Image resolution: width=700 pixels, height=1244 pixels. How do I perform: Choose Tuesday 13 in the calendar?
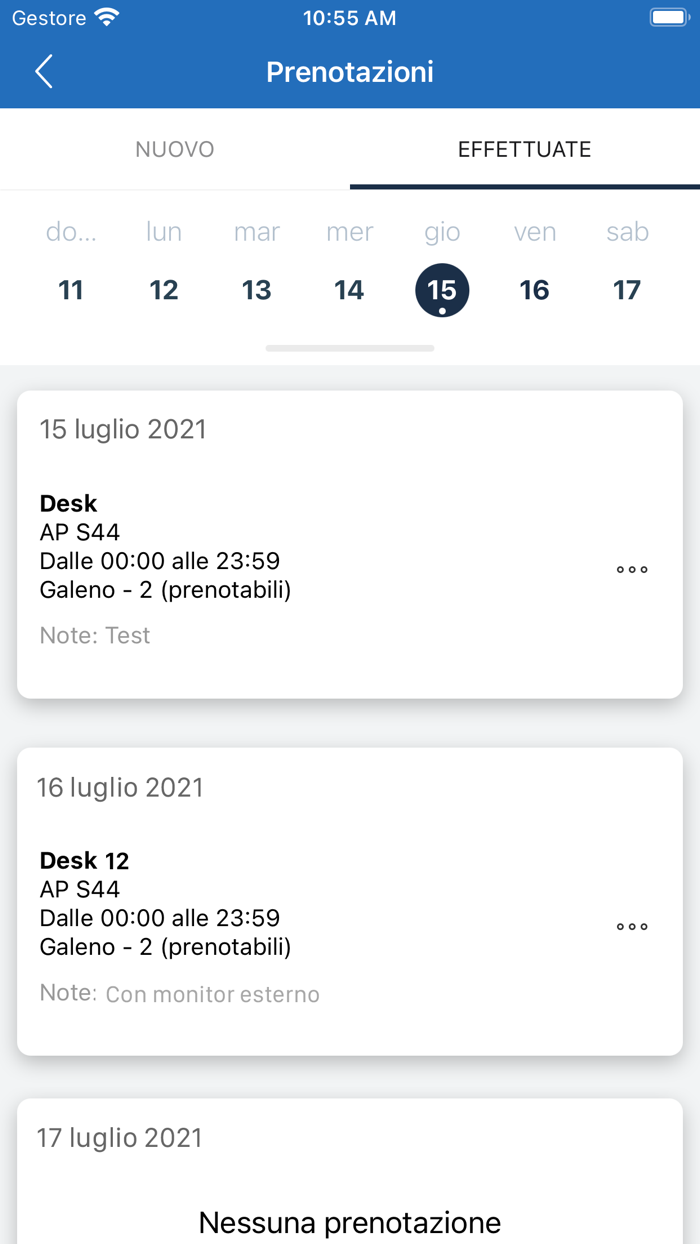[x=256, y=290]
